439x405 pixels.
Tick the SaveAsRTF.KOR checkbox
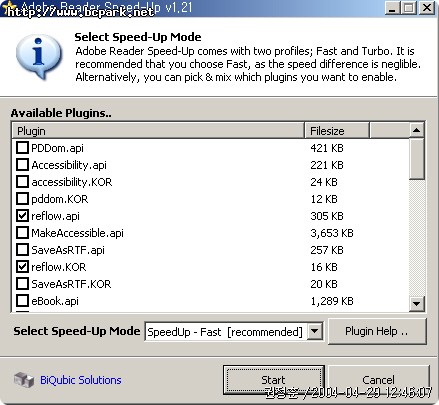tap(22, 284)
